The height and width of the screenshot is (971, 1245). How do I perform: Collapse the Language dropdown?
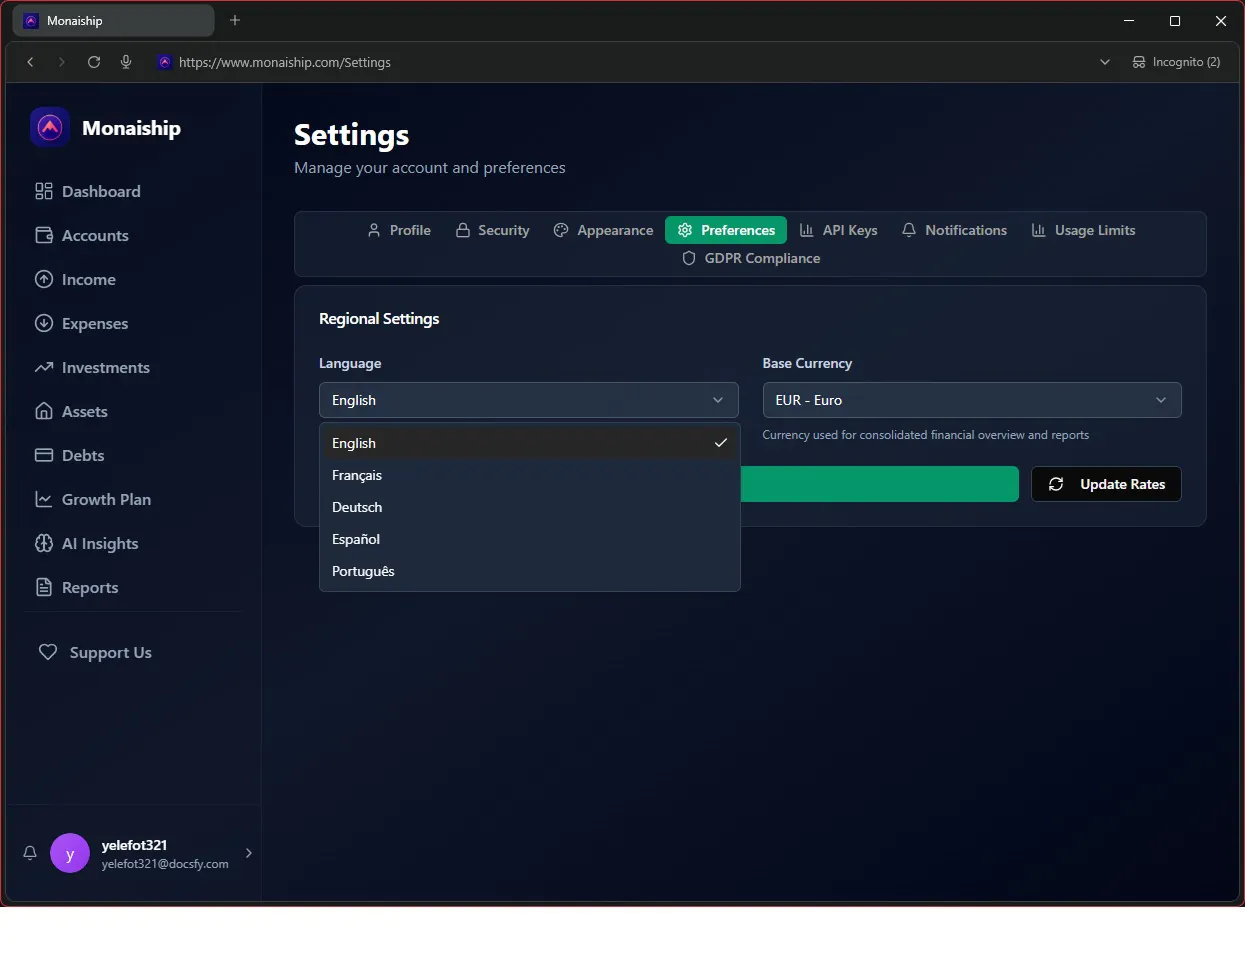[529, 400]
